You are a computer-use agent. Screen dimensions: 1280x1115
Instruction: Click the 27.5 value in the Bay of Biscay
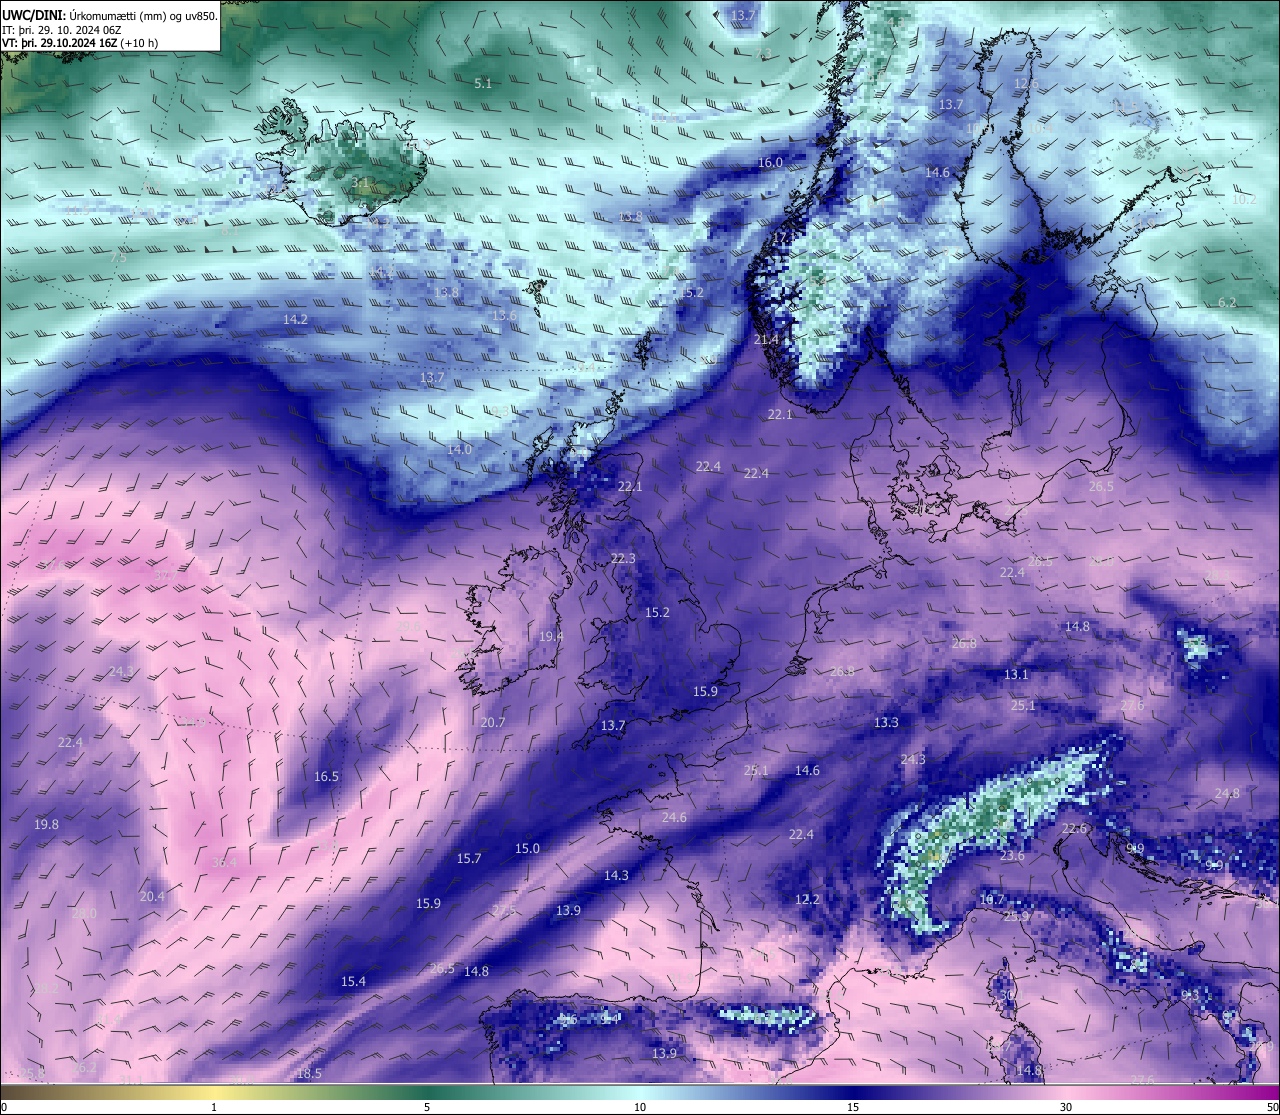[504, 910]
